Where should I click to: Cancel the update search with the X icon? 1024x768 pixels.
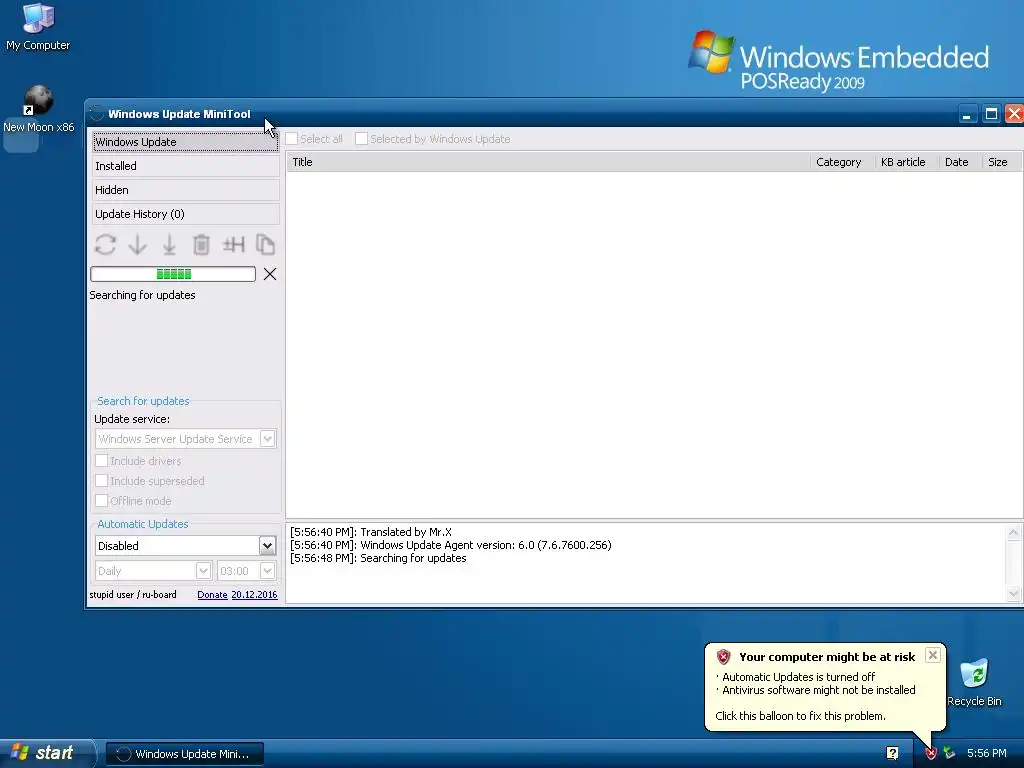pos(270,274)
